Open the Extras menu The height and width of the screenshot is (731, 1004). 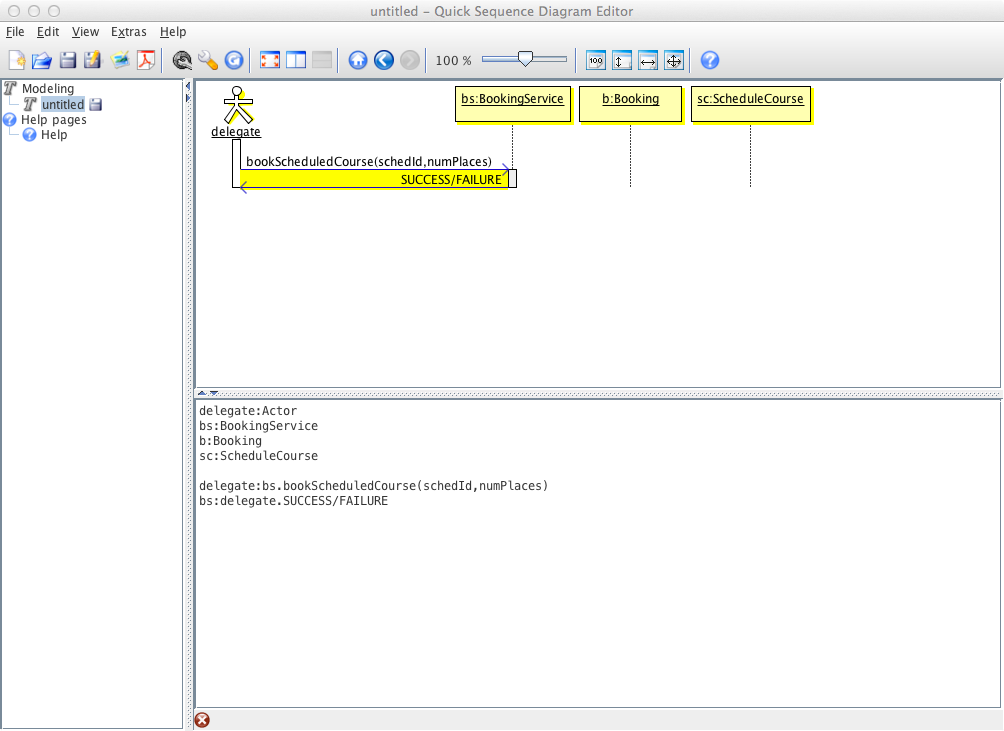click(128, 32)
